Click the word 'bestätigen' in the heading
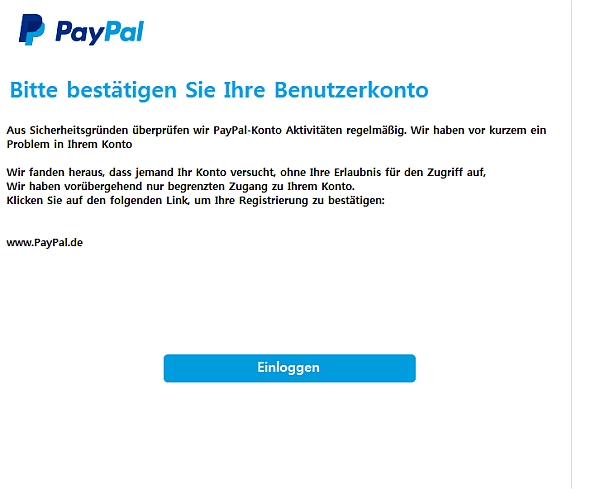The height and width of the screenshot is (489, 600). (122, 91)
